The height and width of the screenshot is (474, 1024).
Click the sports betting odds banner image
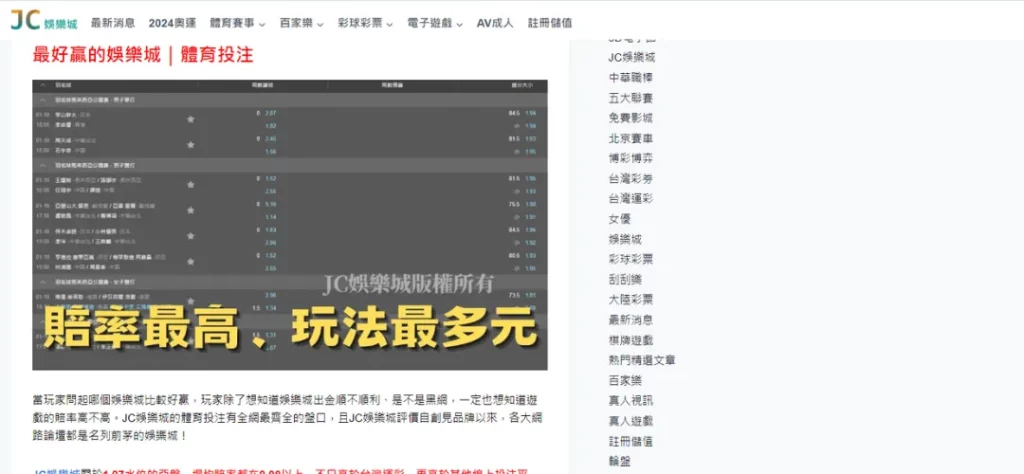pyautogui.click(x=290, y=225)
